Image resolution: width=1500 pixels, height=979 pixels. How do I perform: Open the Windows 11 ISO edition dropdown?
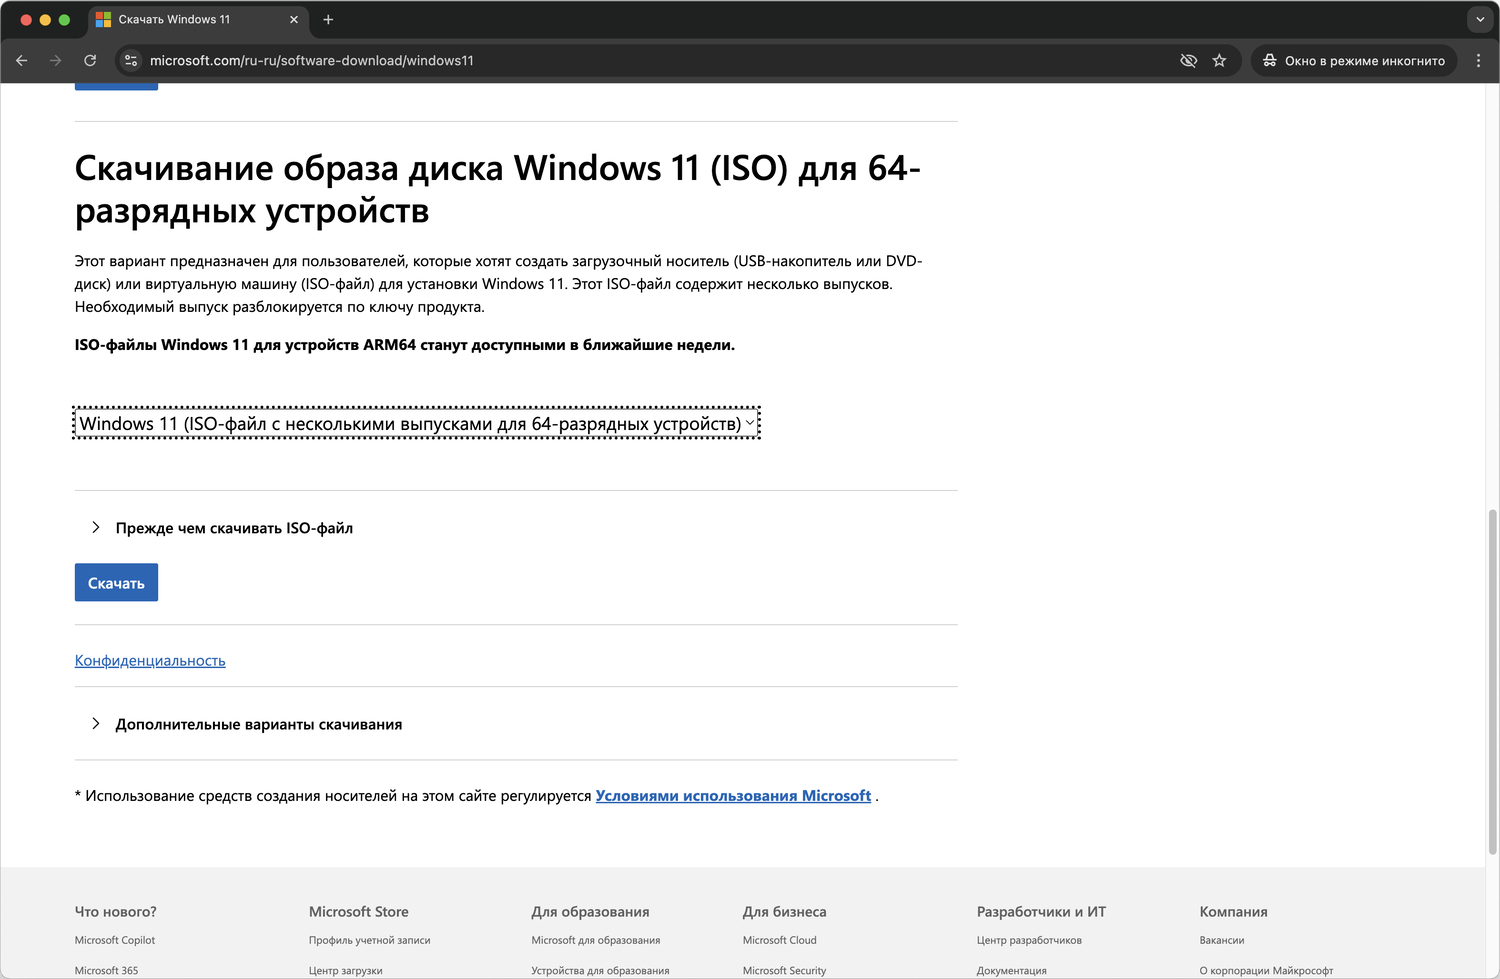[x=416, y=424]
